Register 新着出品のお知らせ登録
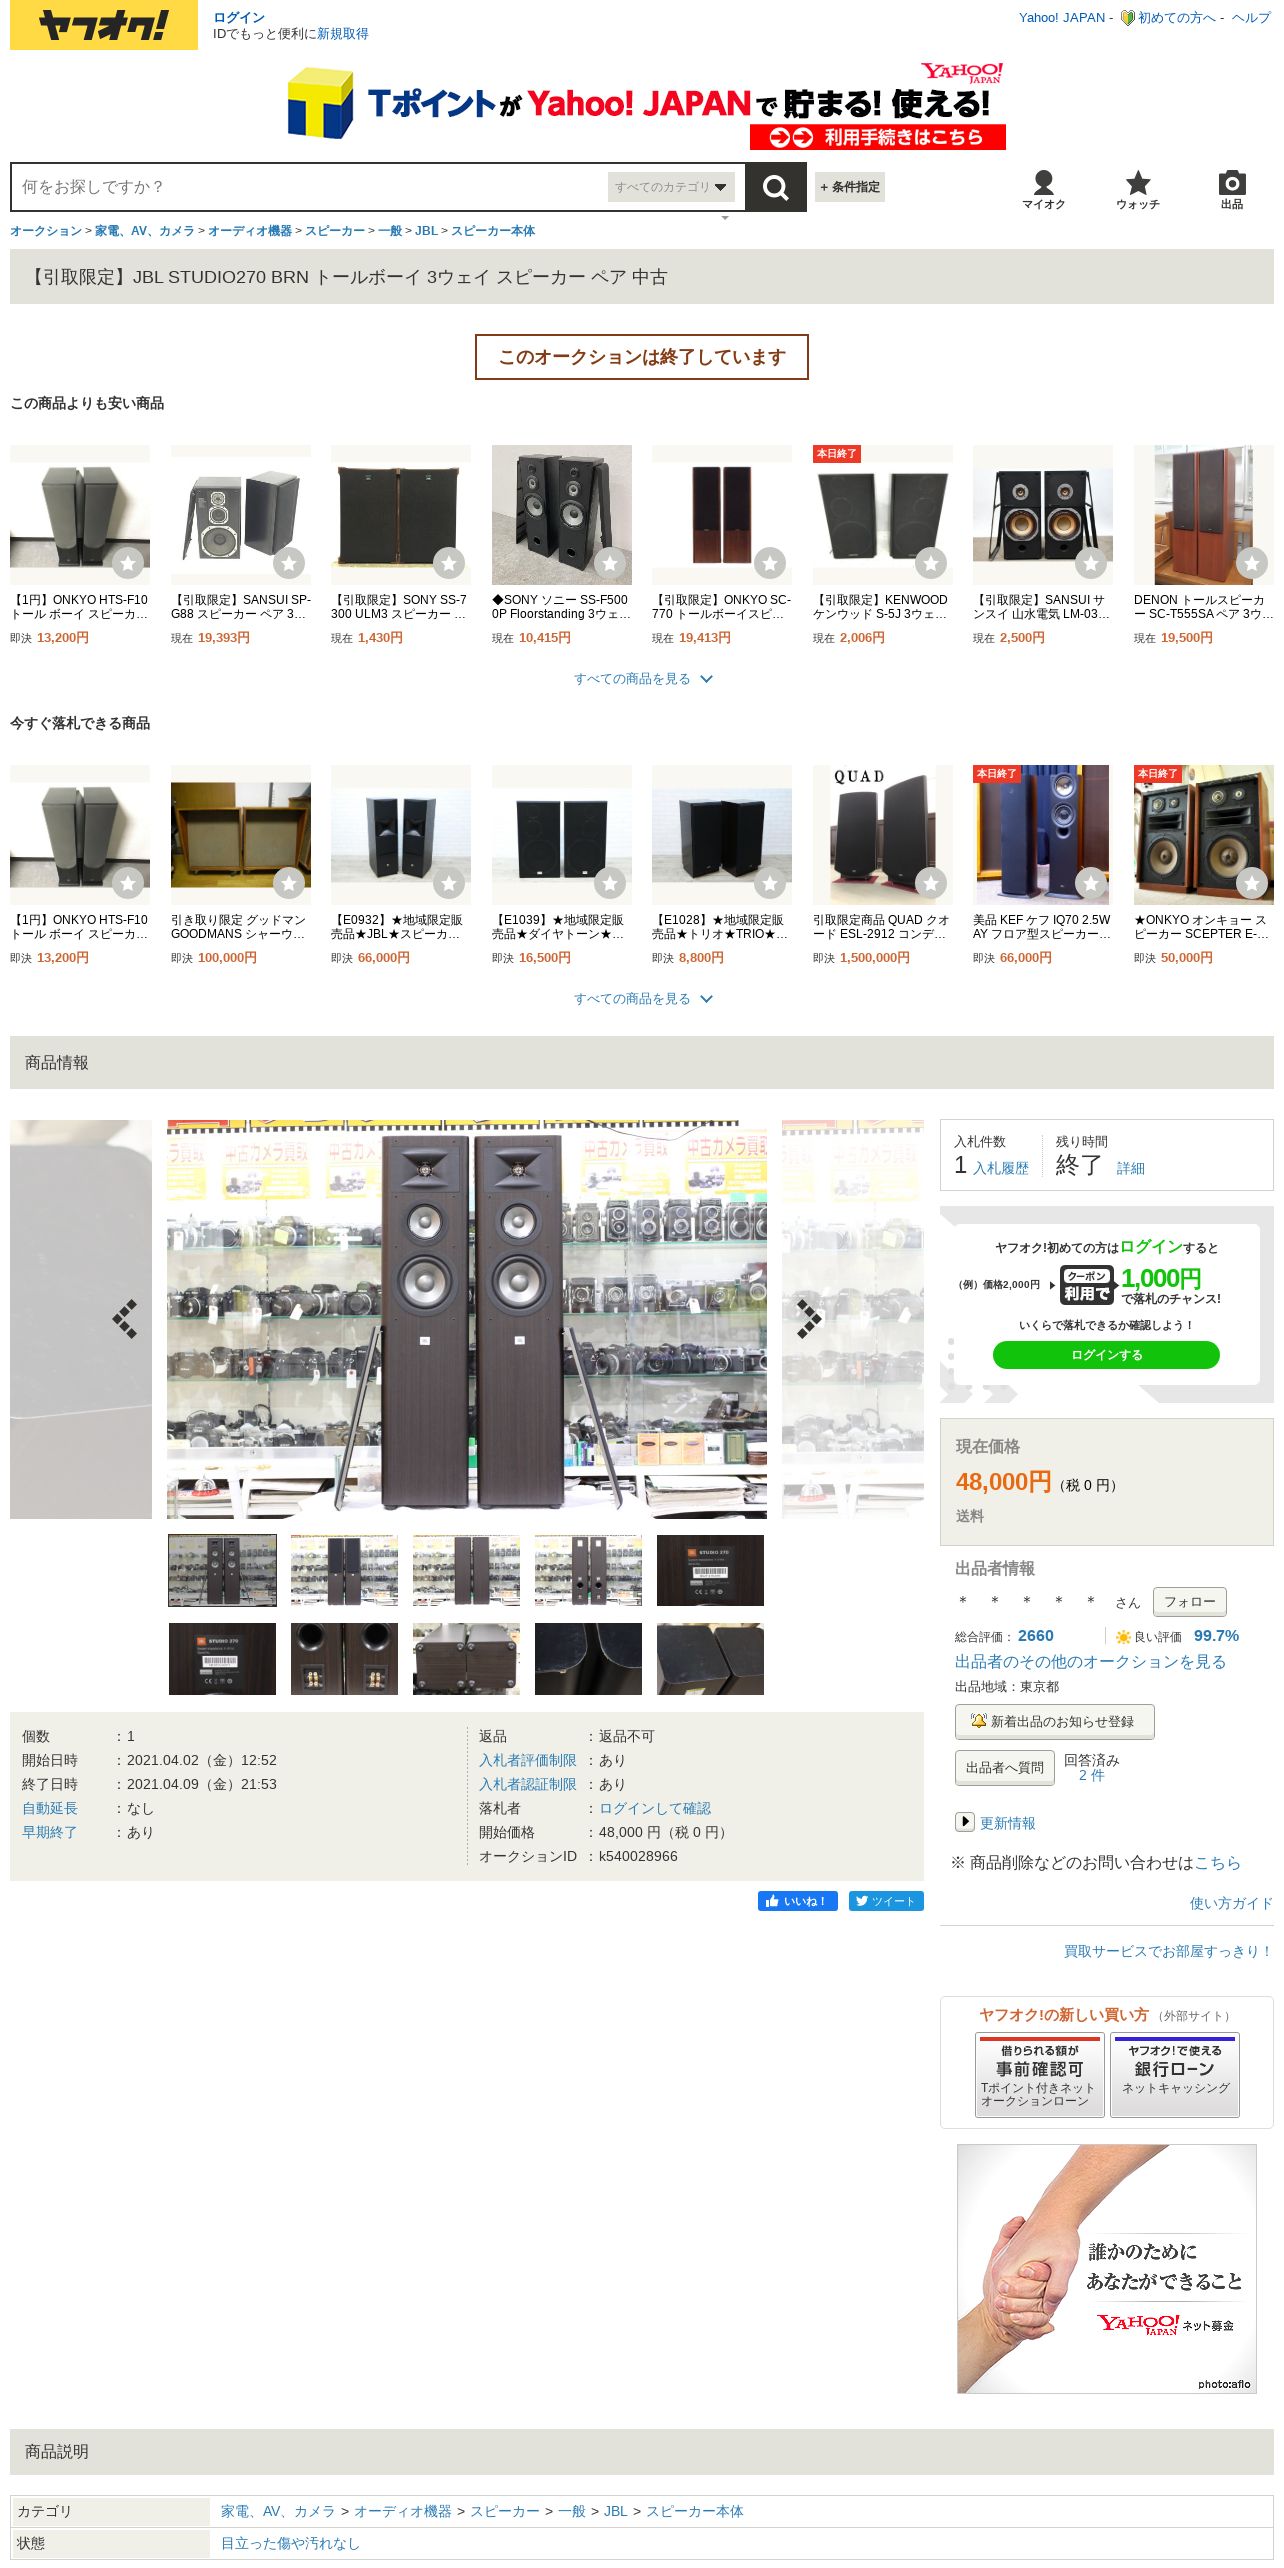 1055,1722
